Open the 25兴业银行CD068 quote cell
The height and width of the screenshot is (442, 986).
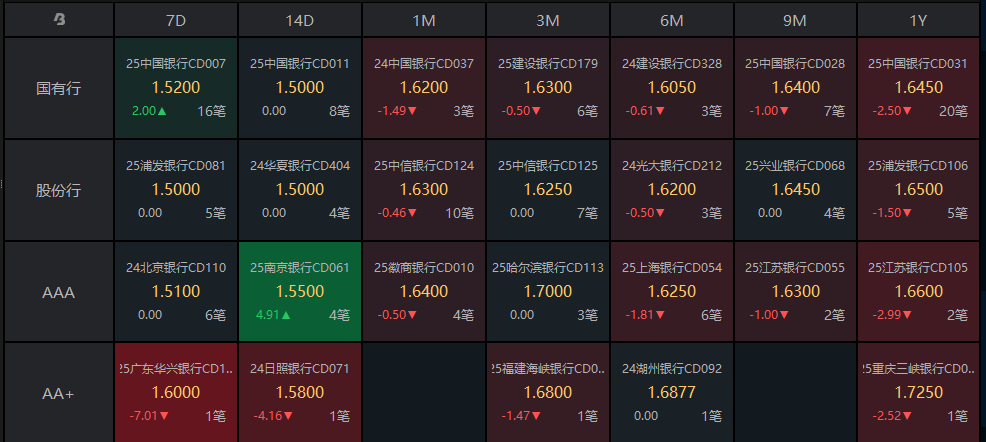[795, 190]
